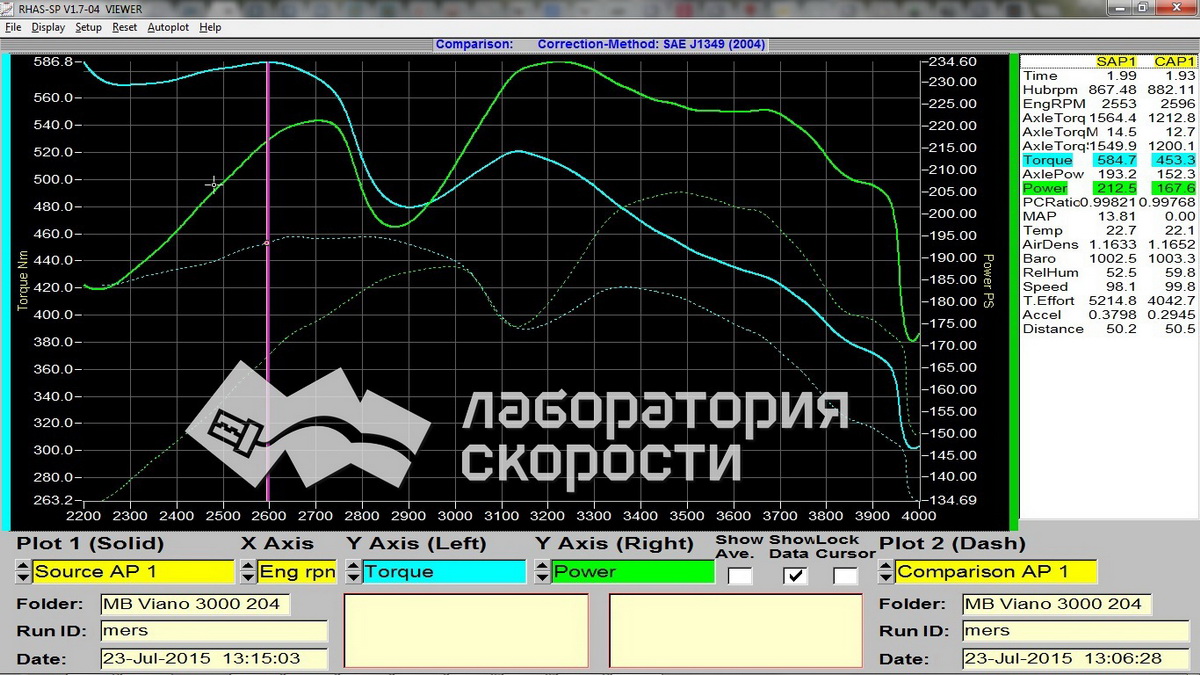The height and width of the screenshot is (675, 1200).
Task: Open the Help menu
Action: 210,27
